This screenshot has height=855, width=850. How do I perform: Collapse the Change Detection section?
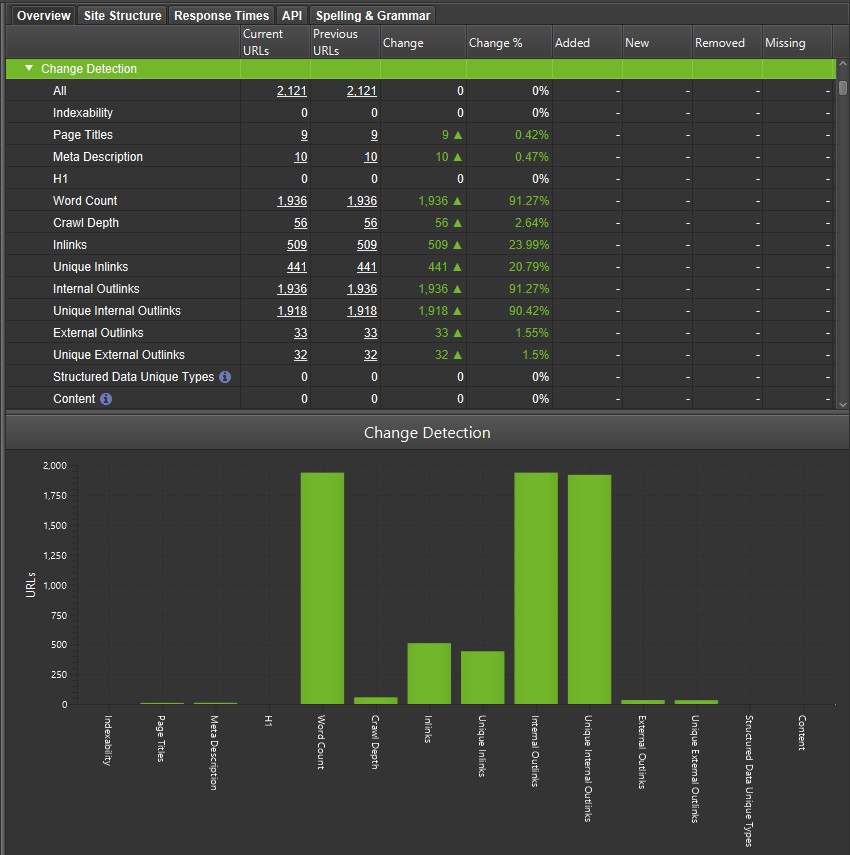[x=29, y=69]
